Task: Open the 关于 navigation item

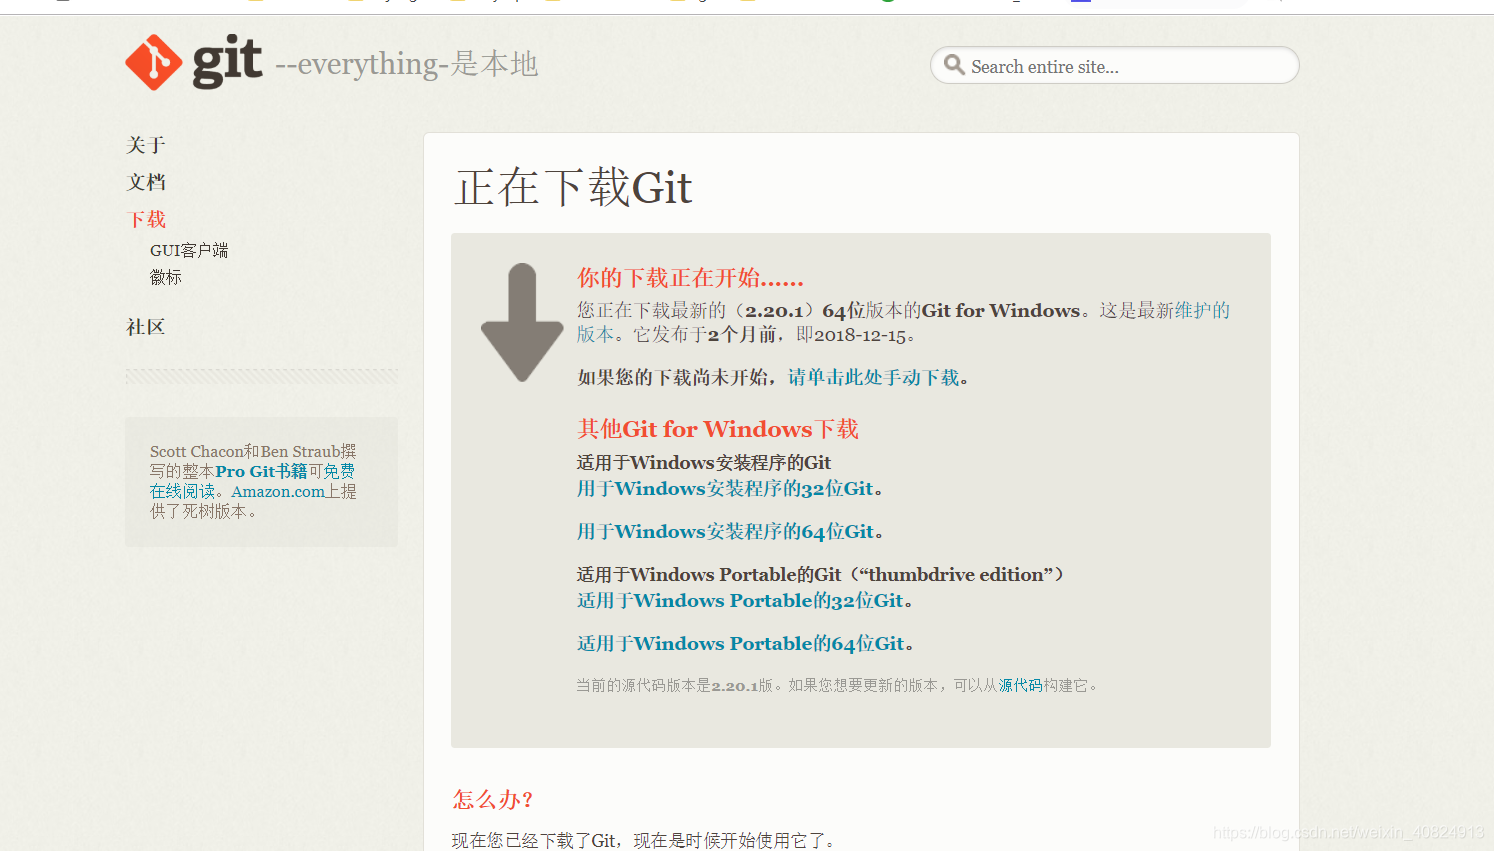Action: (x=146, y=145)
